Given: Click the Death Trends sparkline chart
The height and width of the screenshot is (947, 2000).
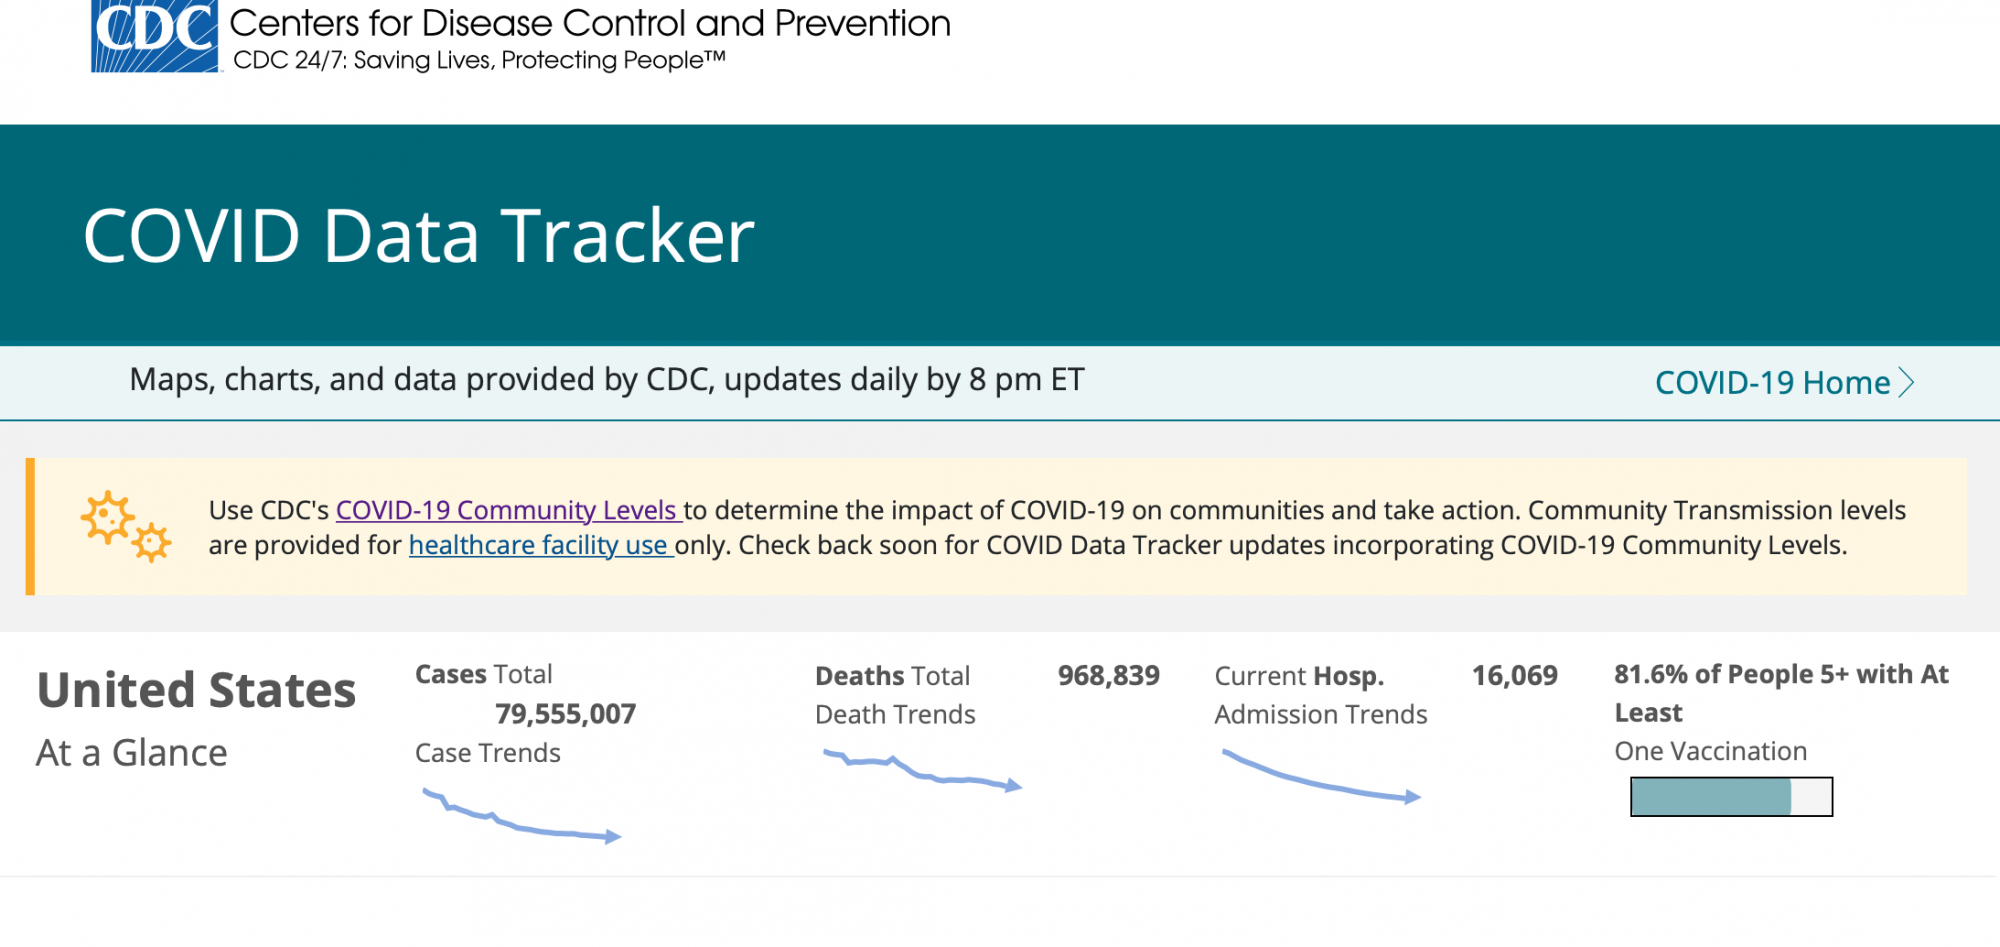Looking at the screenshot, I should pos(921,771).
